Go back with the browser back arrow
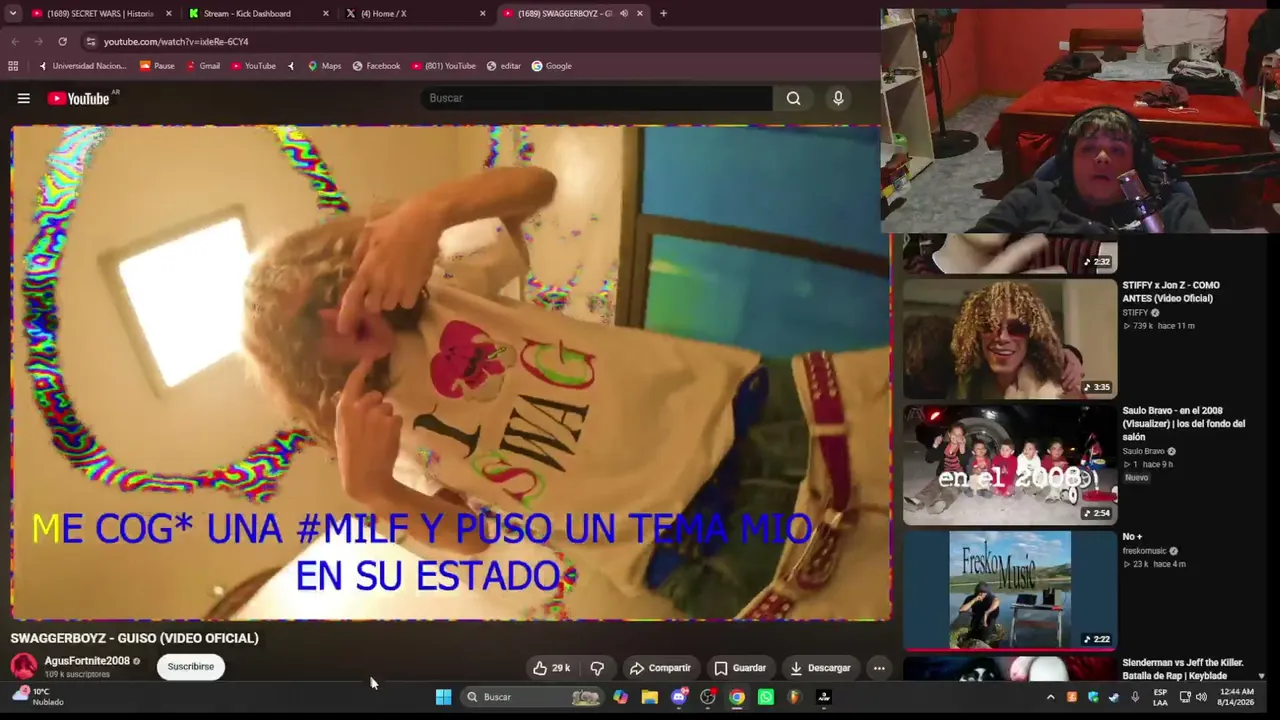 point(15,42)
